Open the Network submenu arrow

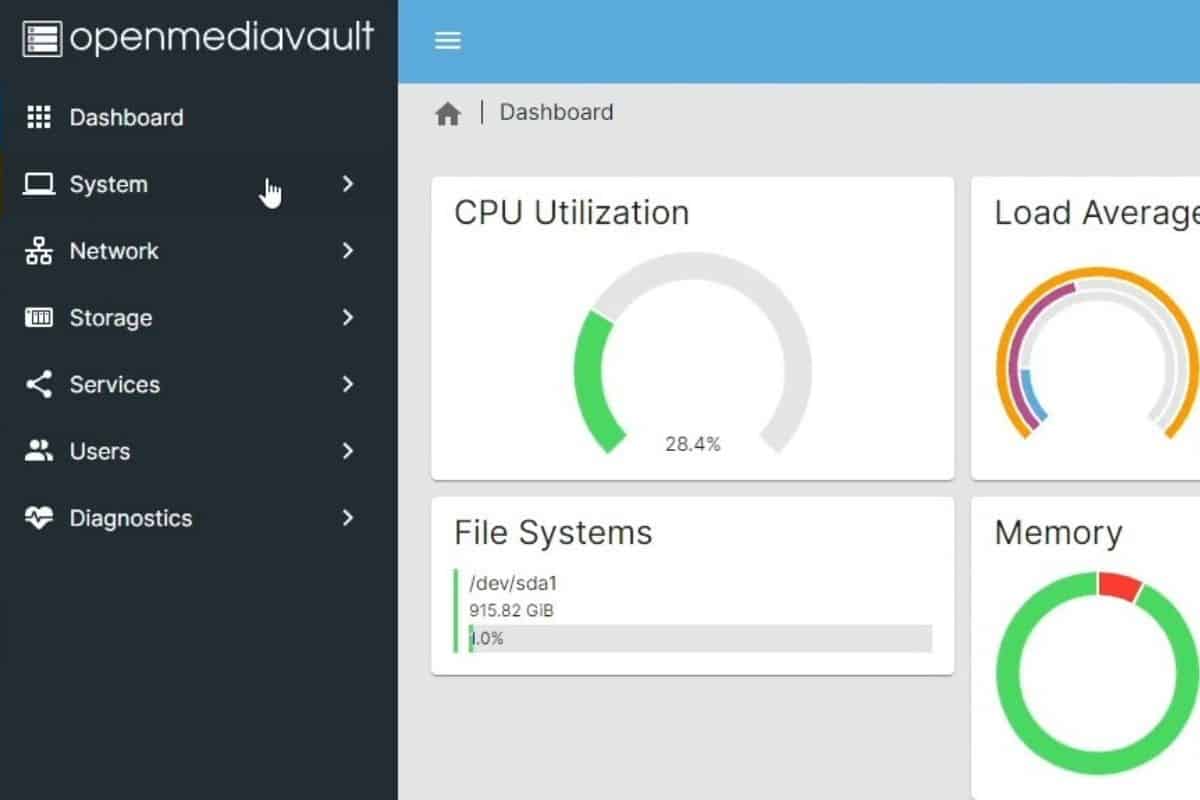point(348,251)
